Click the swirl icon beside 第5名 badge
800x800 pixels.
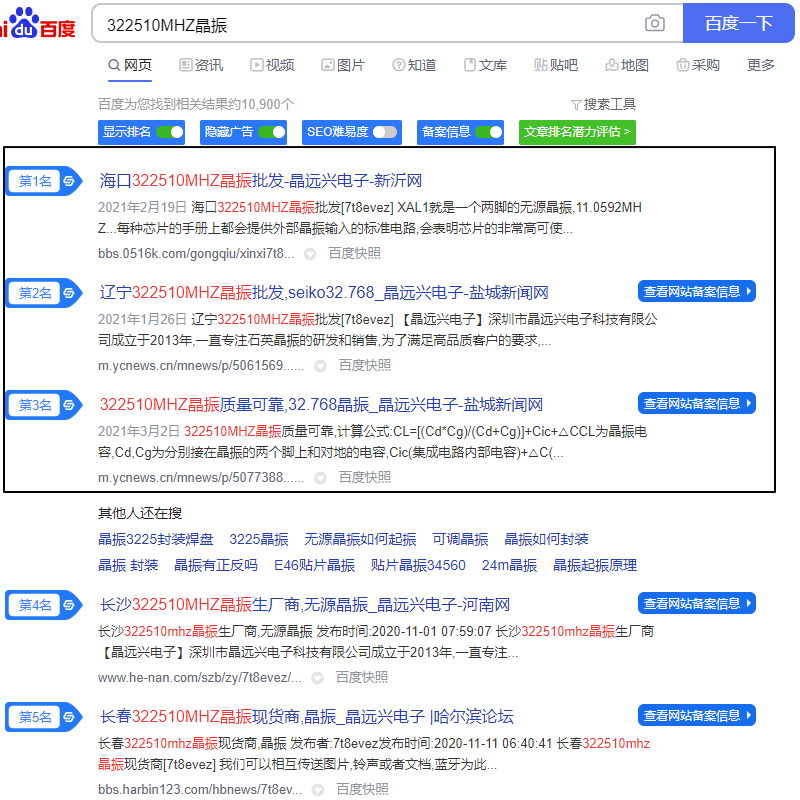69,717
